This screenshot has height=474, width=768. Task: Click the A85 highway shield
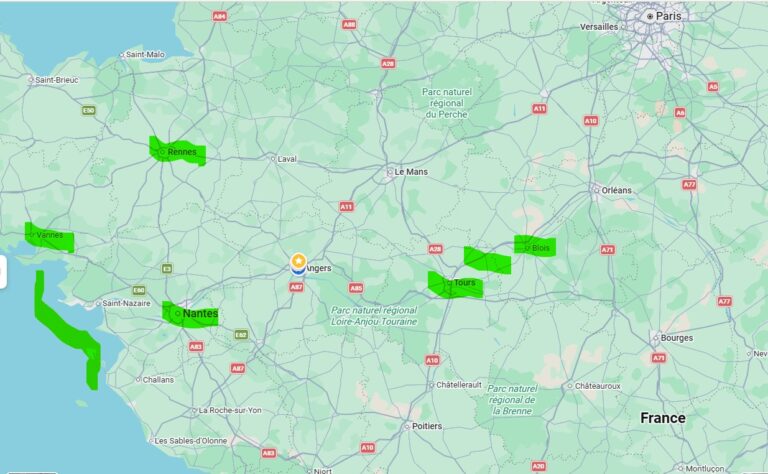[x=356, y=288]
